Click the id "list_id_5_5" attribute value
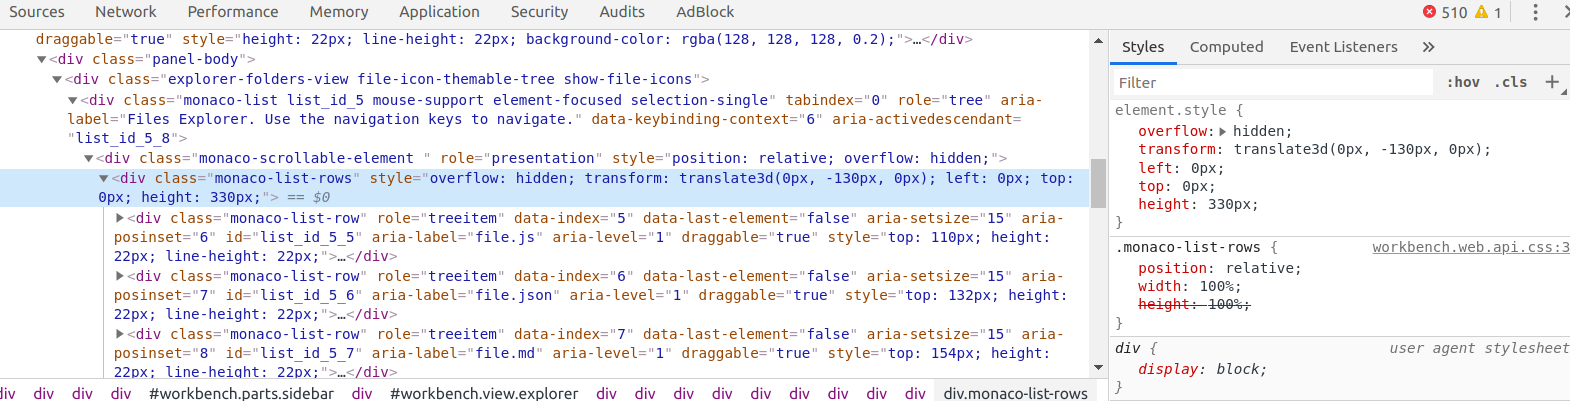This screenshot has width=1570, height=401. coord(308,238)
